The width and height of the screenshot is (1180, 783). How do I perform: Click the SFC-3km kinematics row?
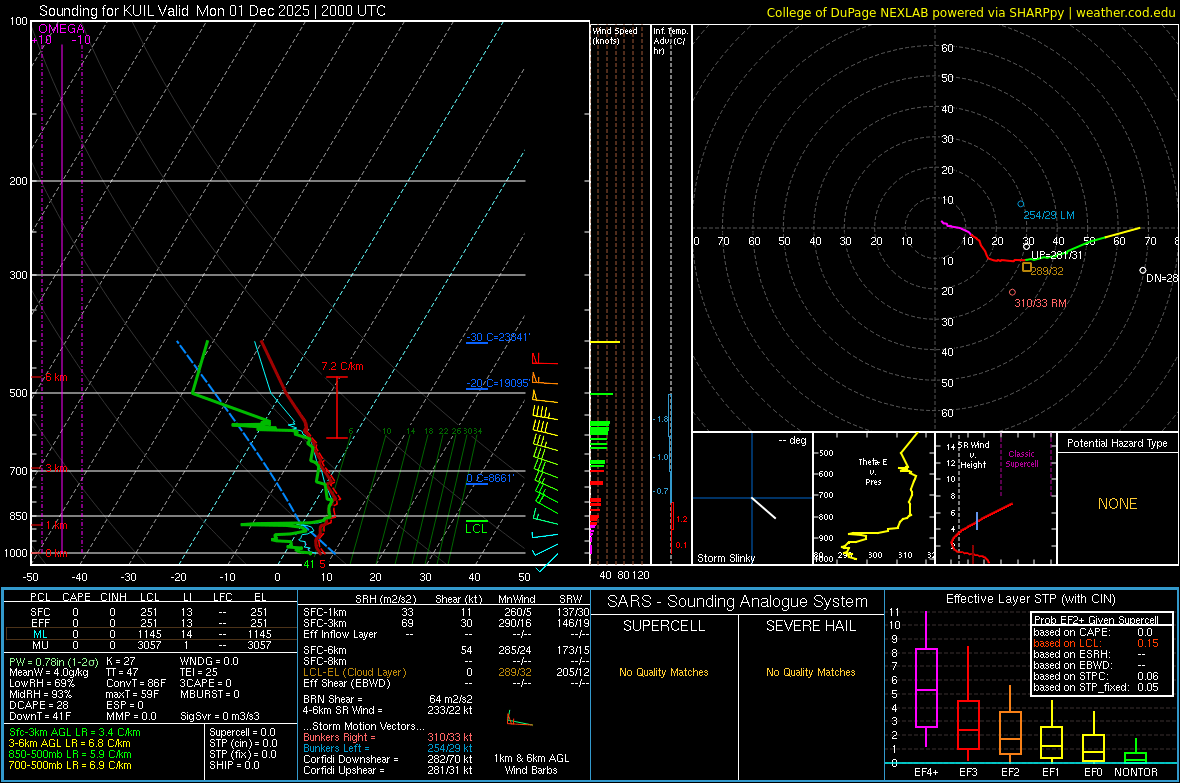(x=446, y=623)
